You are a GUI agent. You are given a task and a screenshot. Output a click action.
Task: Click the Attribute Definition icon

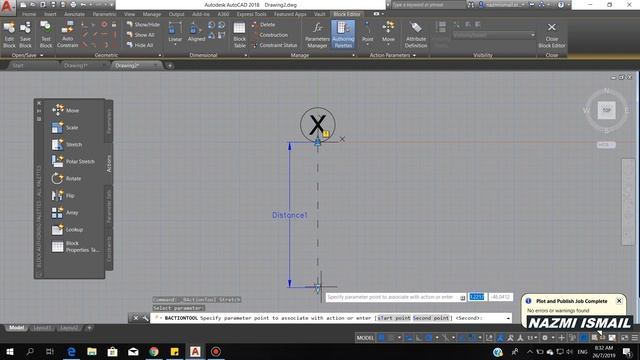(x=416, y=35)
